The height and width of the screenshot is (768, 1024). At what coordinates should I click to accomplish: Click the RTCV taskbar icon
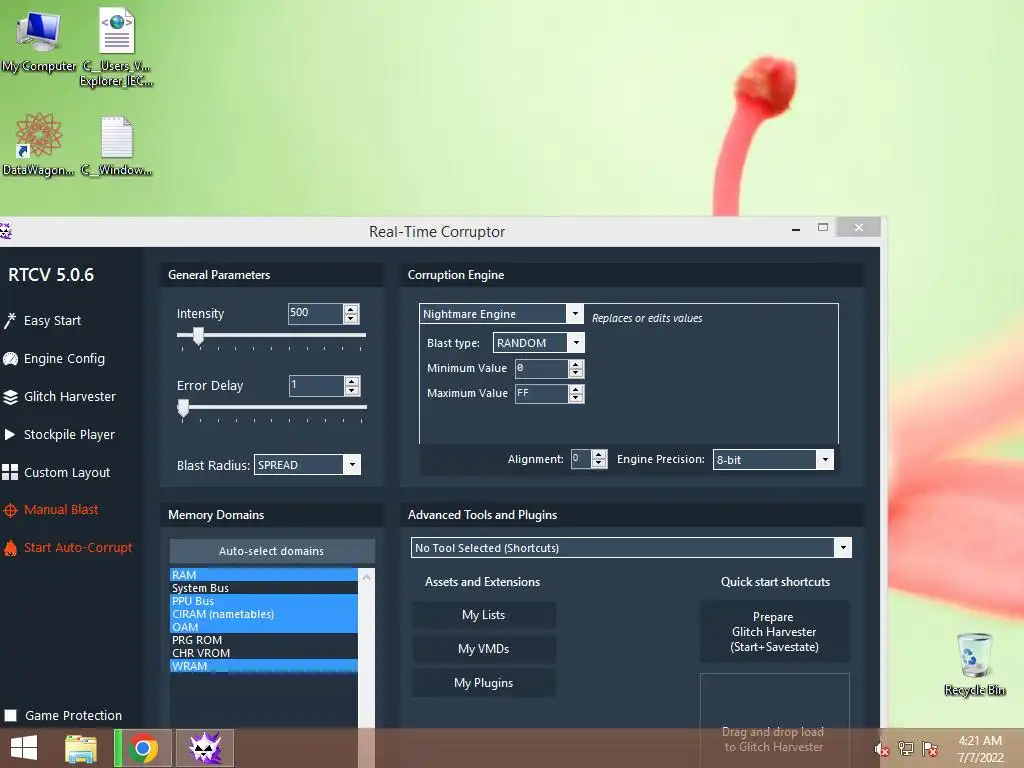coord(205,748)
